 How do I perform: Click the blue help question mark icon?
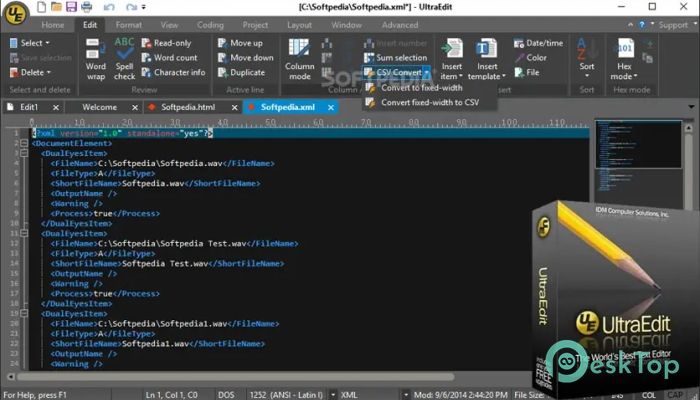642,25
